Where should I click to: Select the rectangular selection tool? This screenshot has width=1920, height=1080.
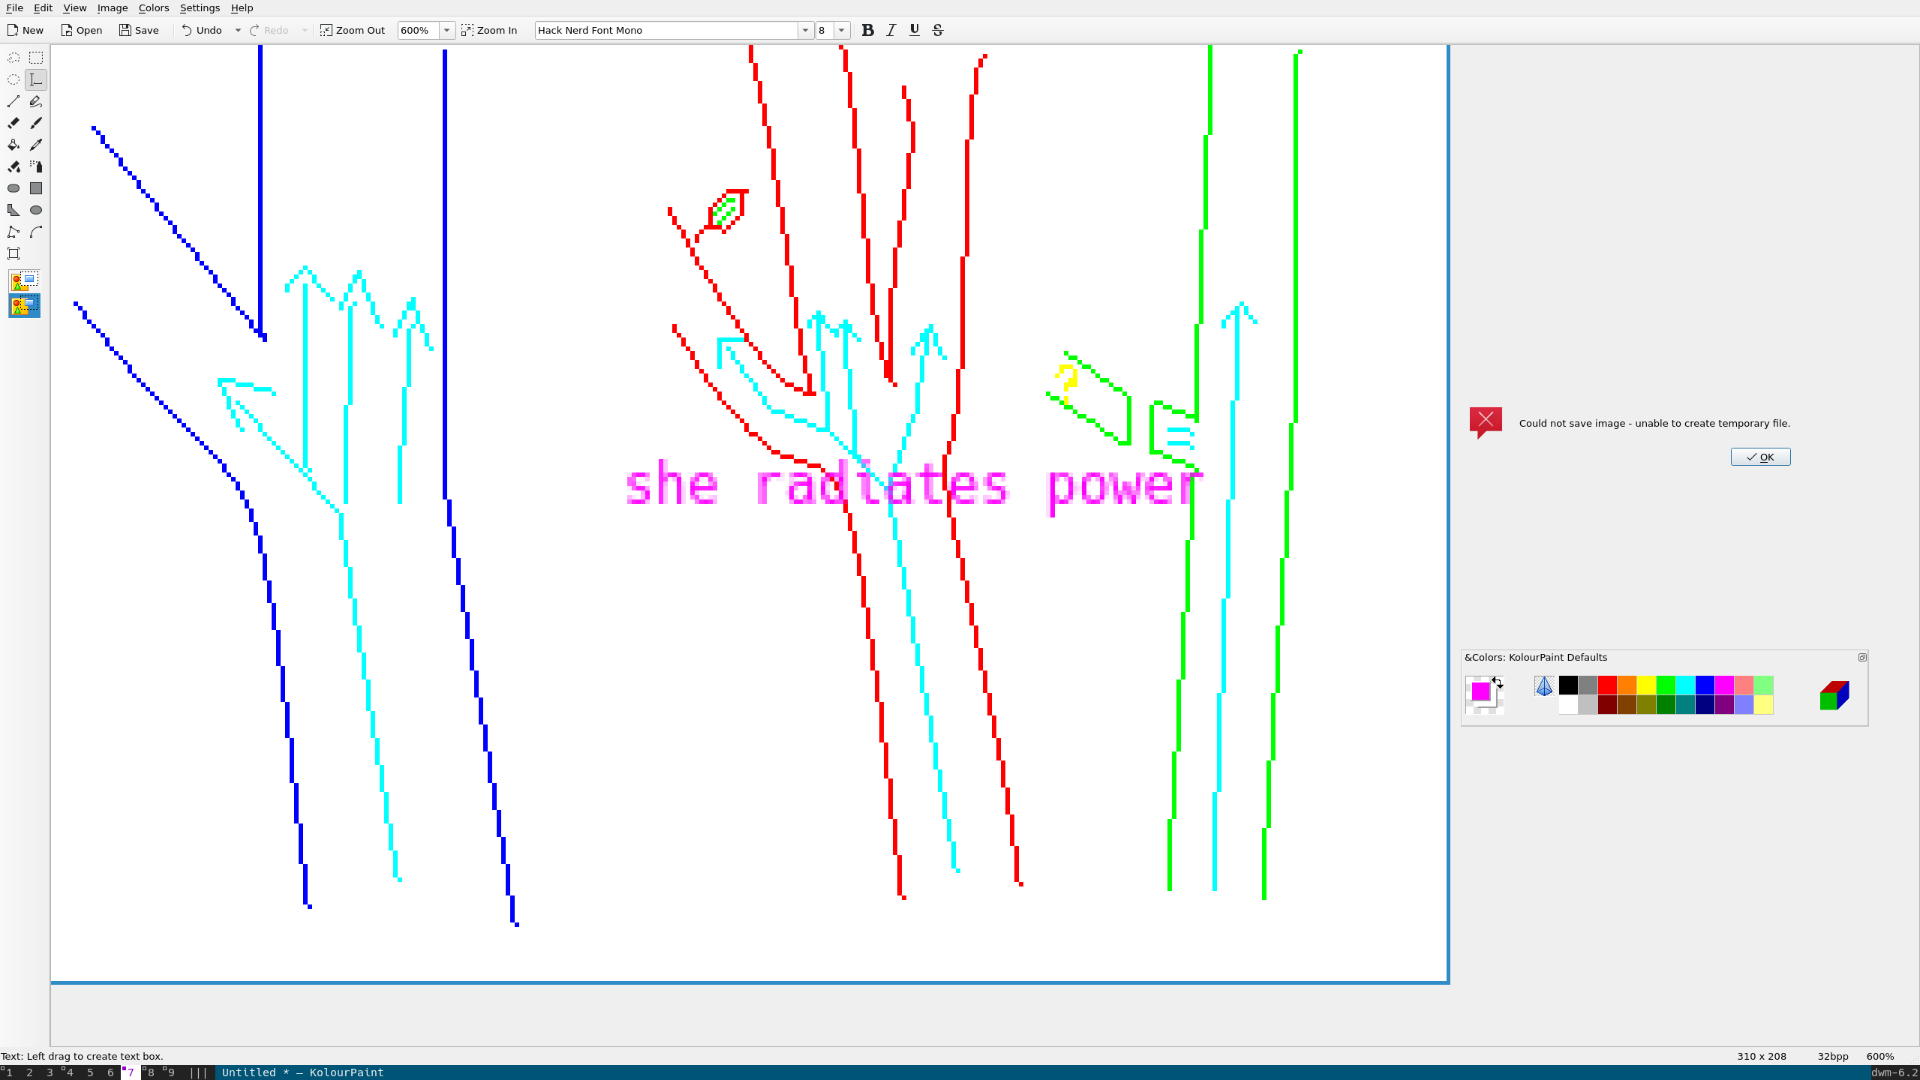pos(36,58)
